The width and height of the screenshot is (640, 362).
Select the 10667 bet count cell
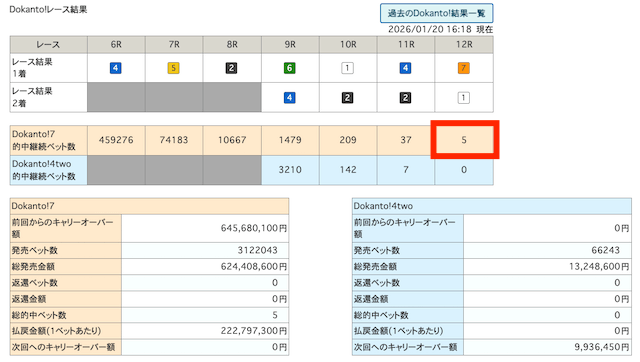tap(232, 140)
